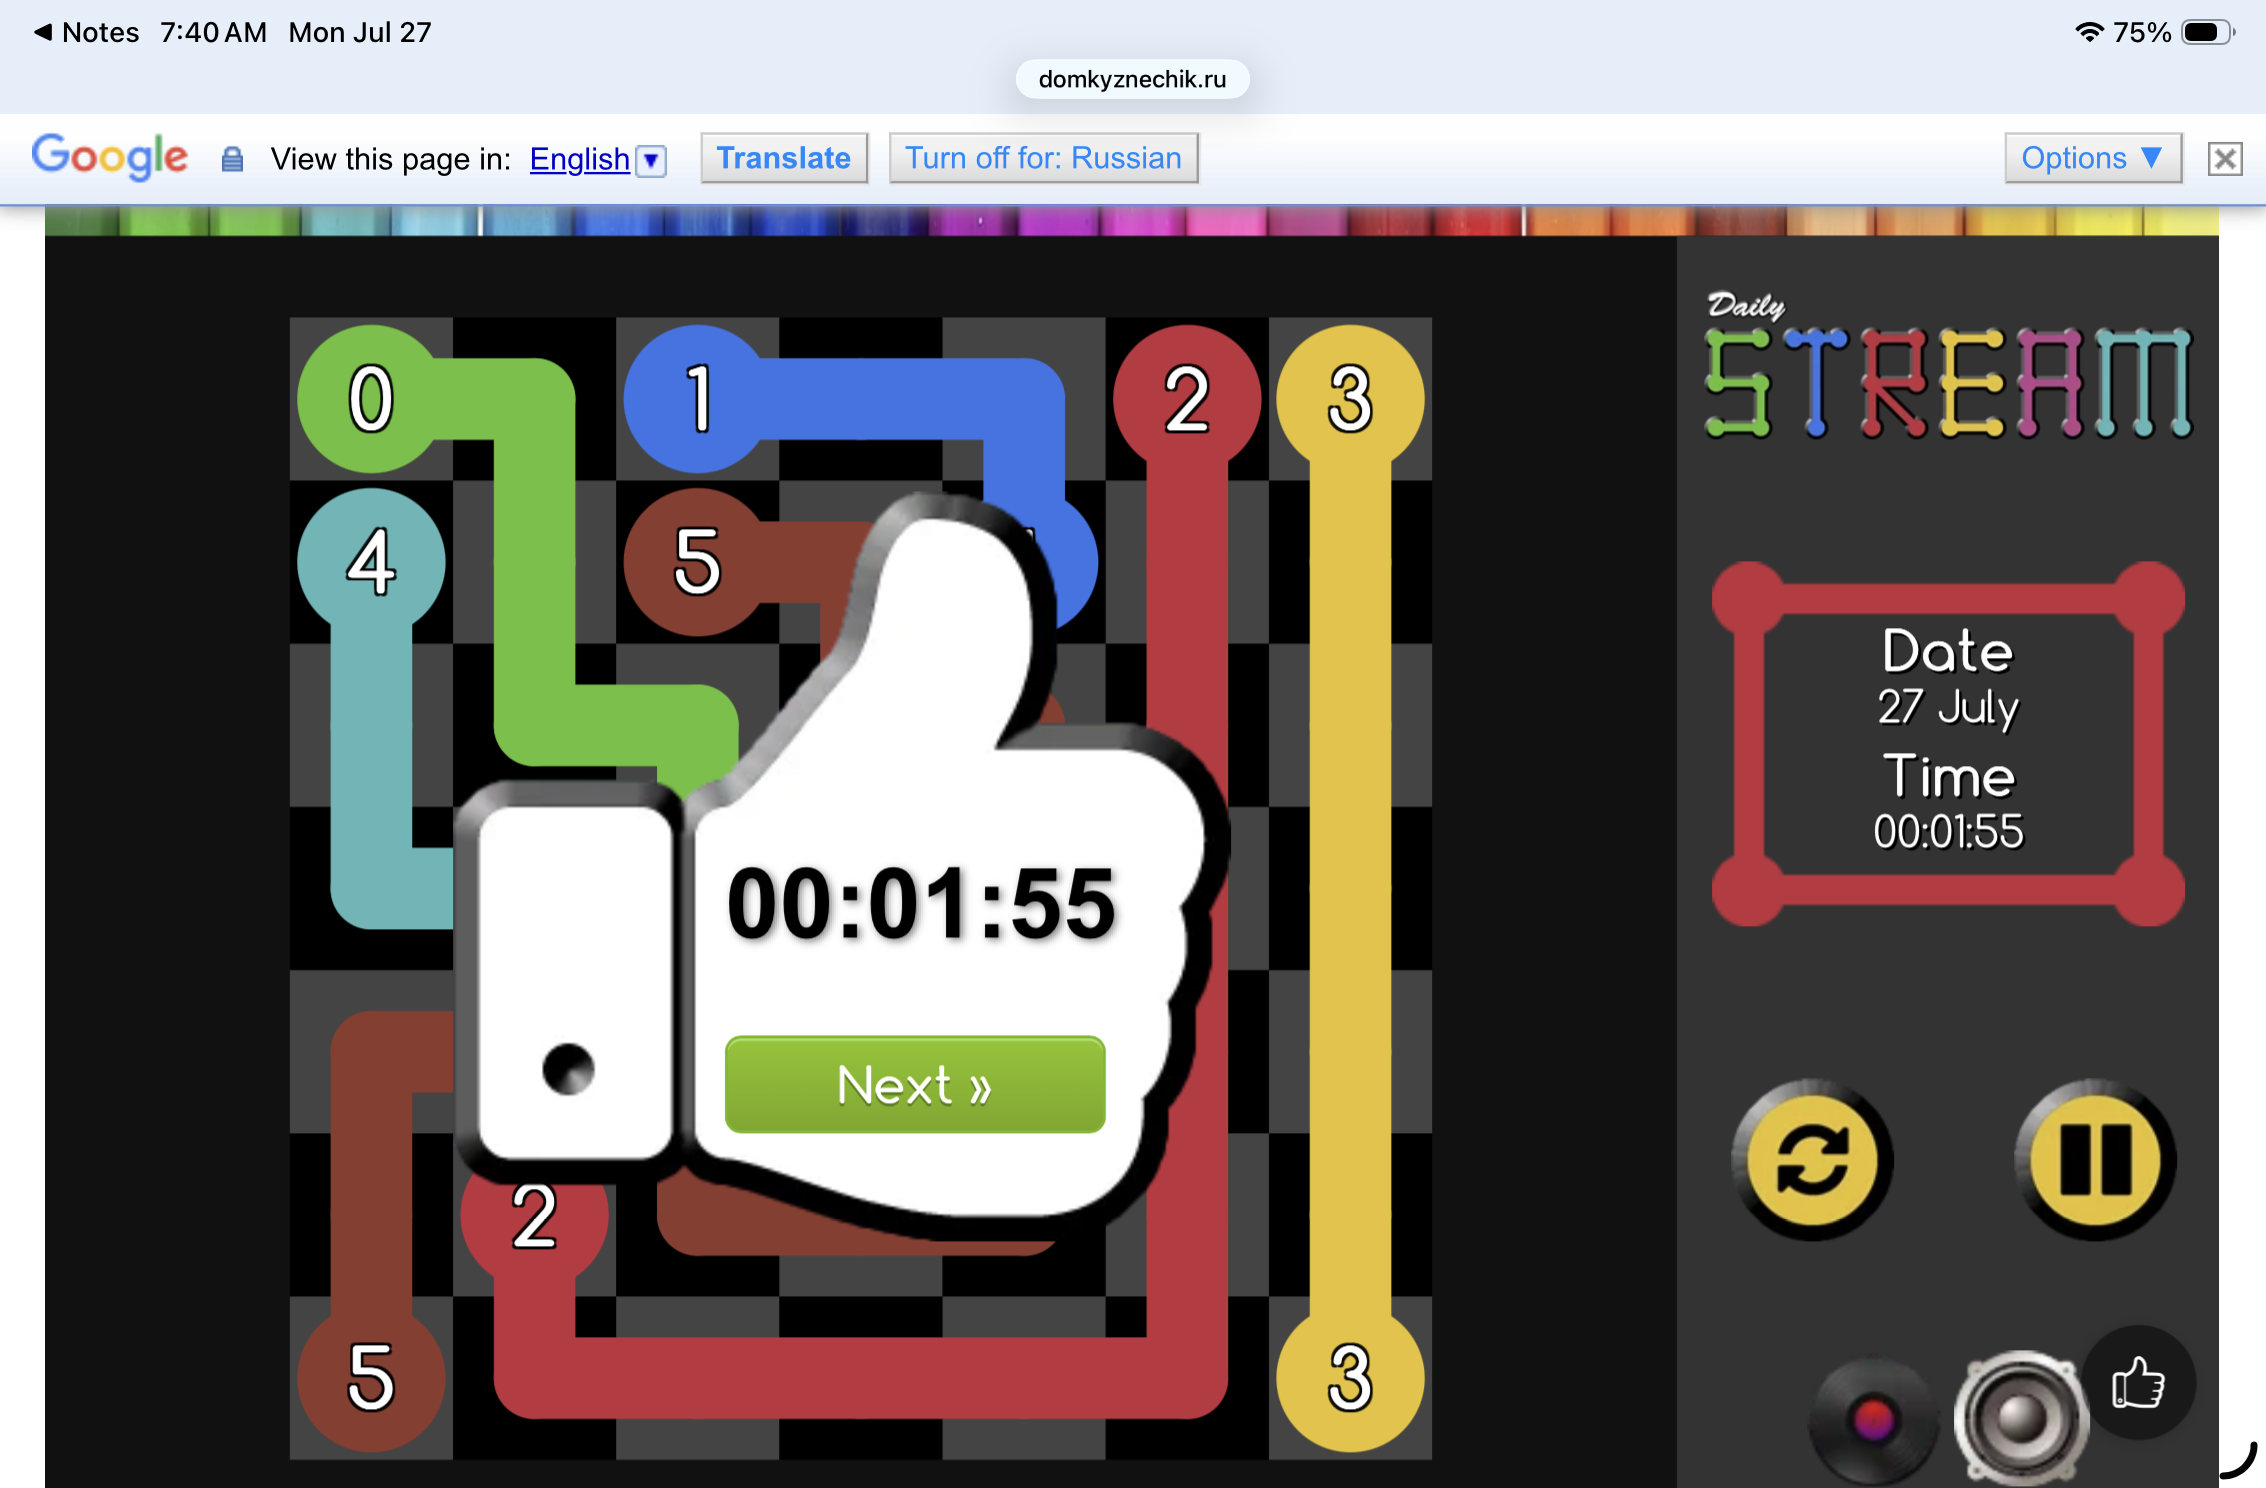Click the bottom-left brown 5 endpoint circle
Screen dimensions: 2266x1488
(x=371, y=1378)
